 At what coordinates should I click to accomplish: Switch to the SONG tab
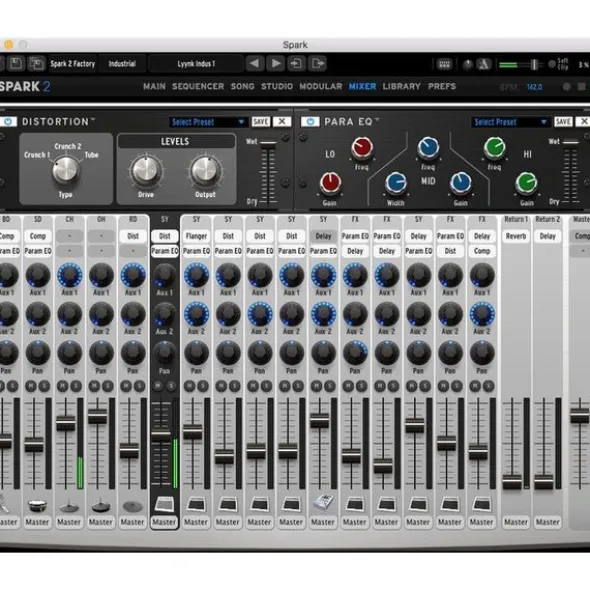click(242, 86)
